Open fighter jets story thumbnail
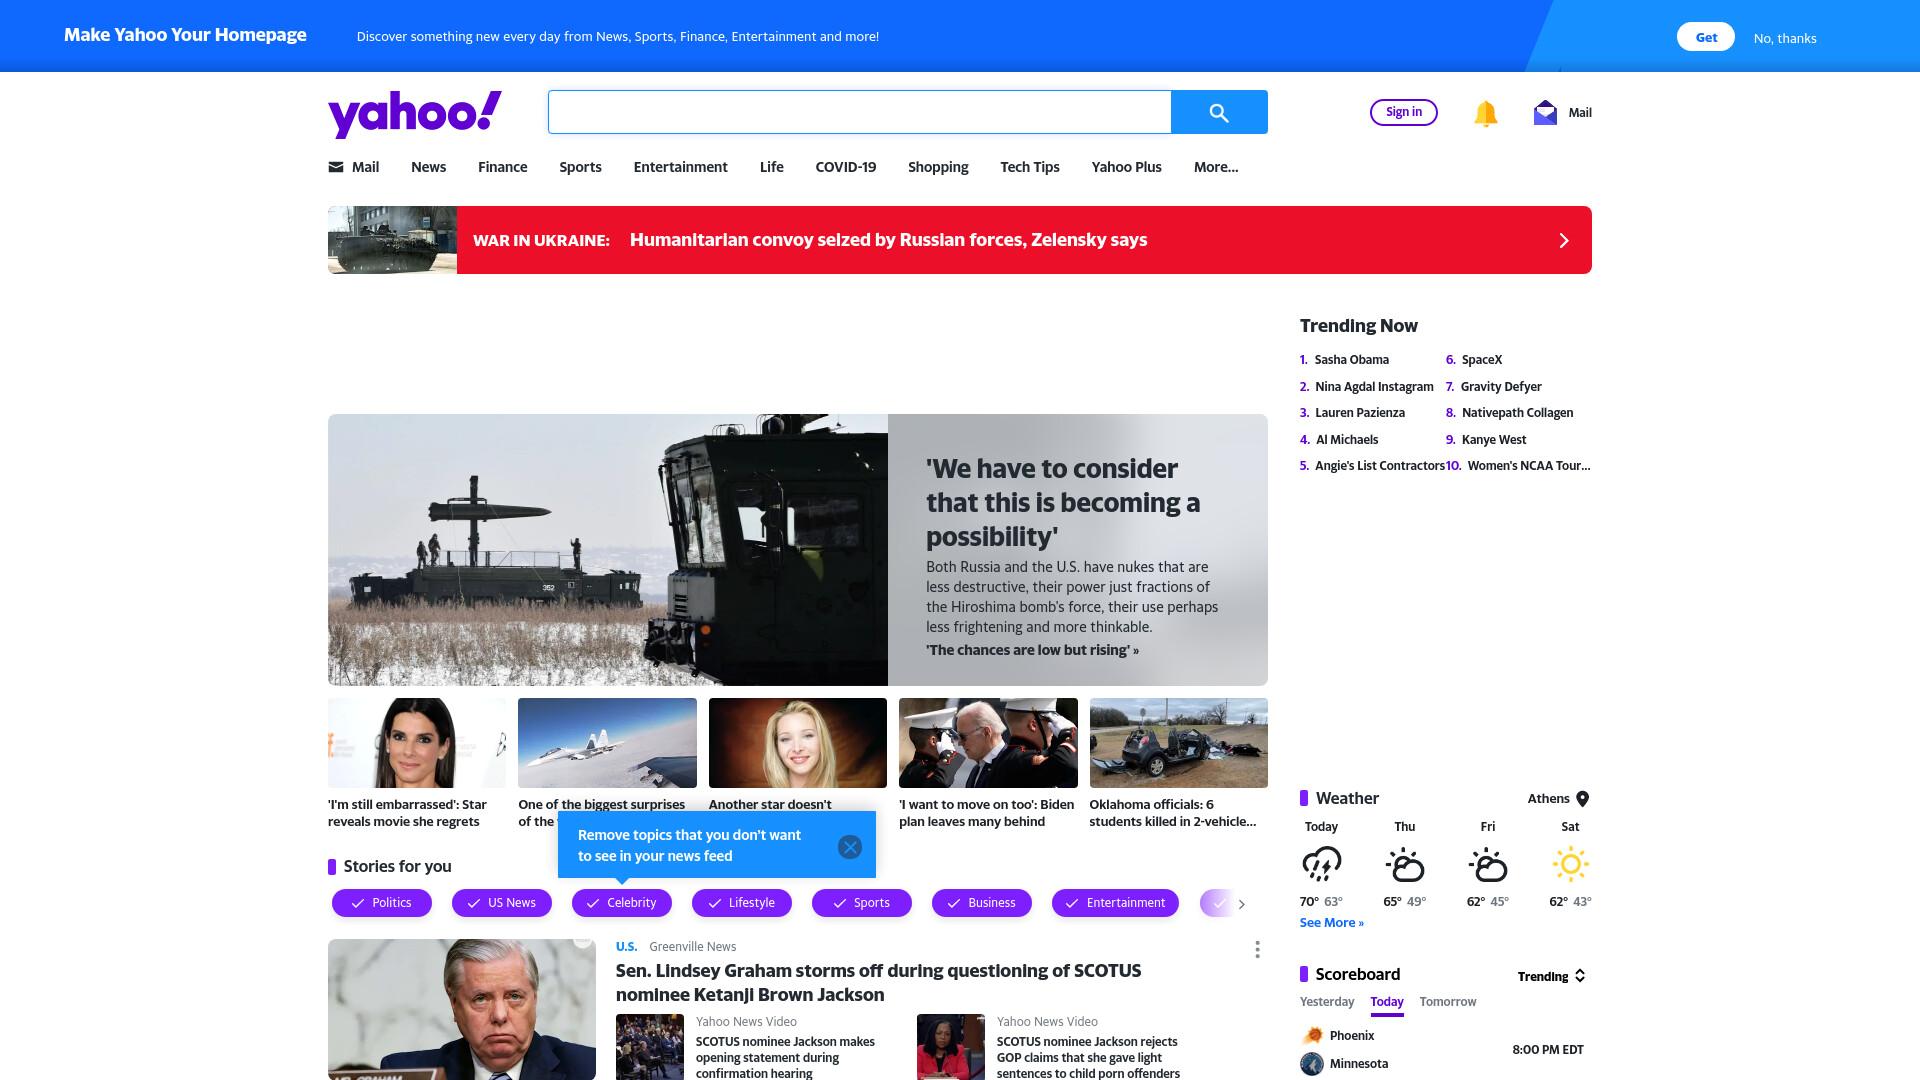 (x=607, y=743)
